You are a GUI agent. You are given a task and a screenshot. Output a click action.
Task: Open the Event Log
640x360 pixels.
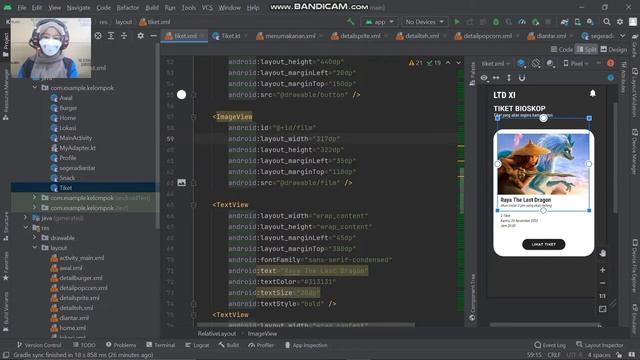pos(550,345)
